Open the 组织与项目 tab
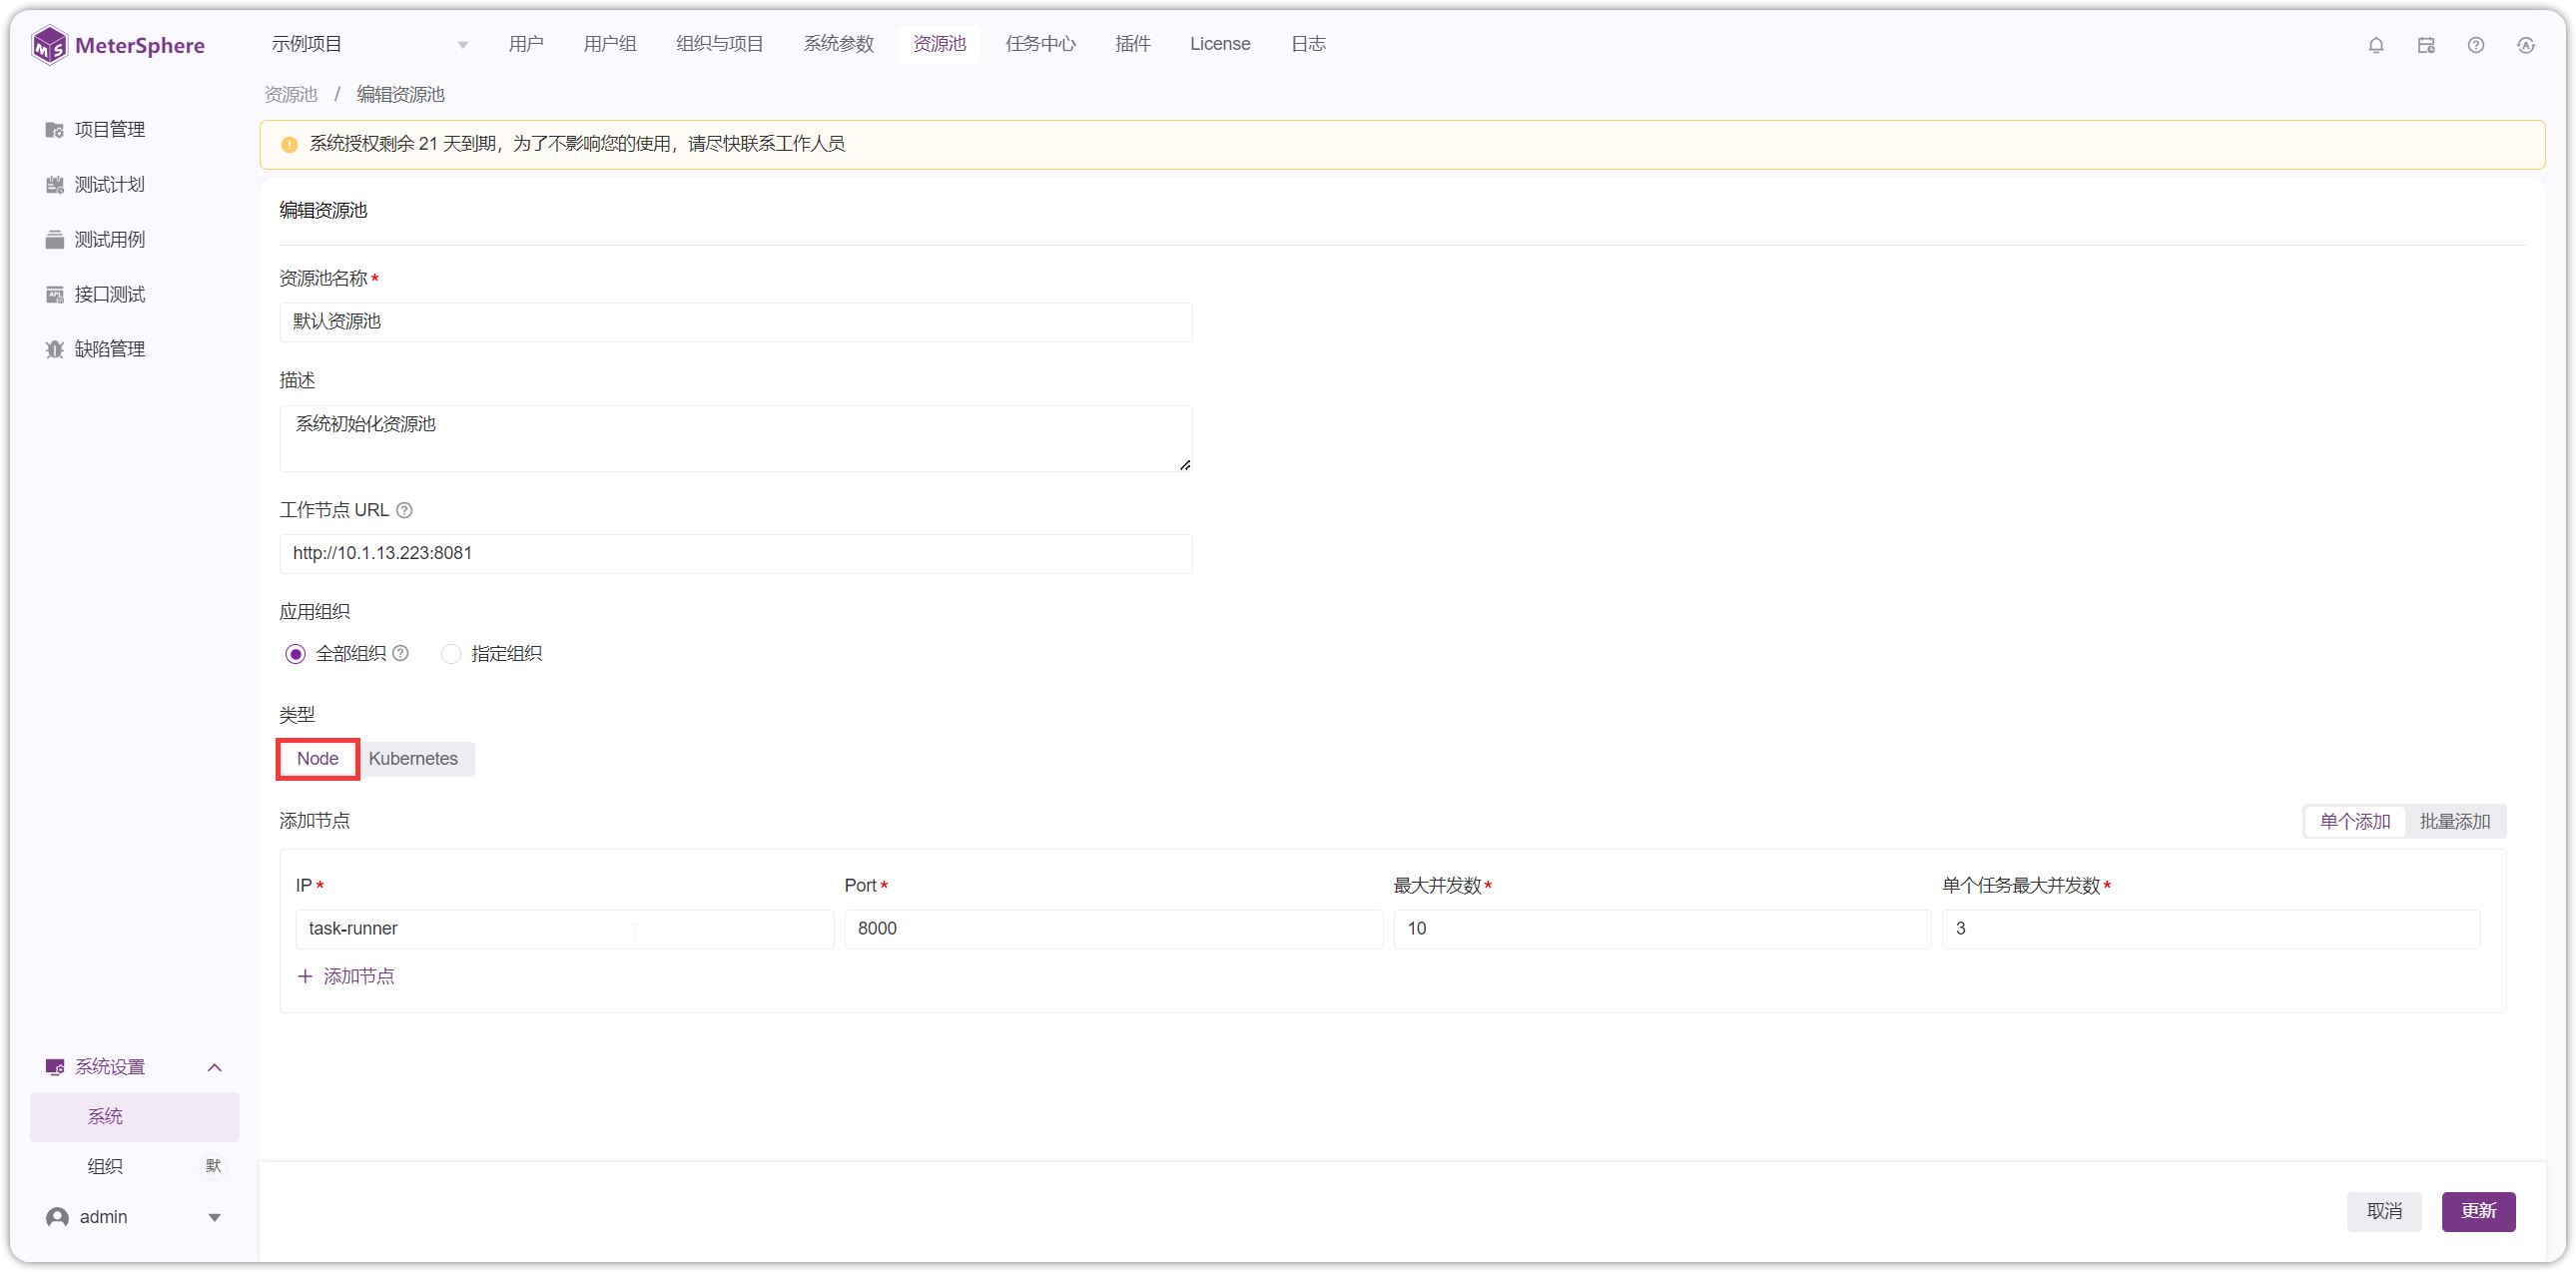This screenshot has height=1272, width=2576. pos(720,44)
